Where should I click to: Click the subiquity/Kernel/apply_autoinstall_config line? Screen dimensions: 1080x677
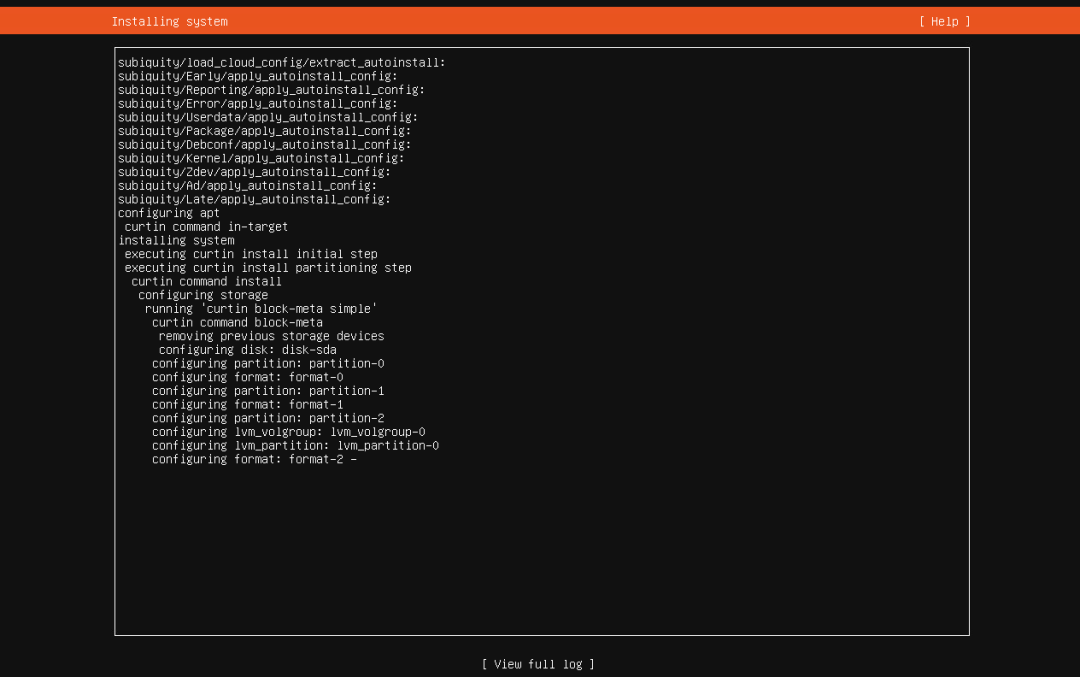(x=261, y=158)
